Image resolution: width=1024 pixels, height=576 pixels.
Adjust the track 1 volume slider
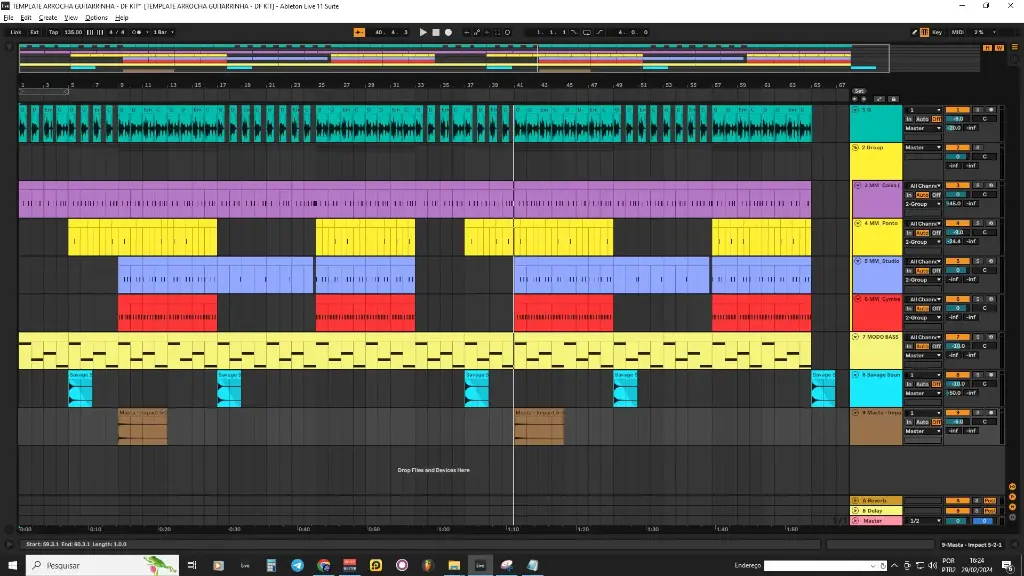click(957, 119)
